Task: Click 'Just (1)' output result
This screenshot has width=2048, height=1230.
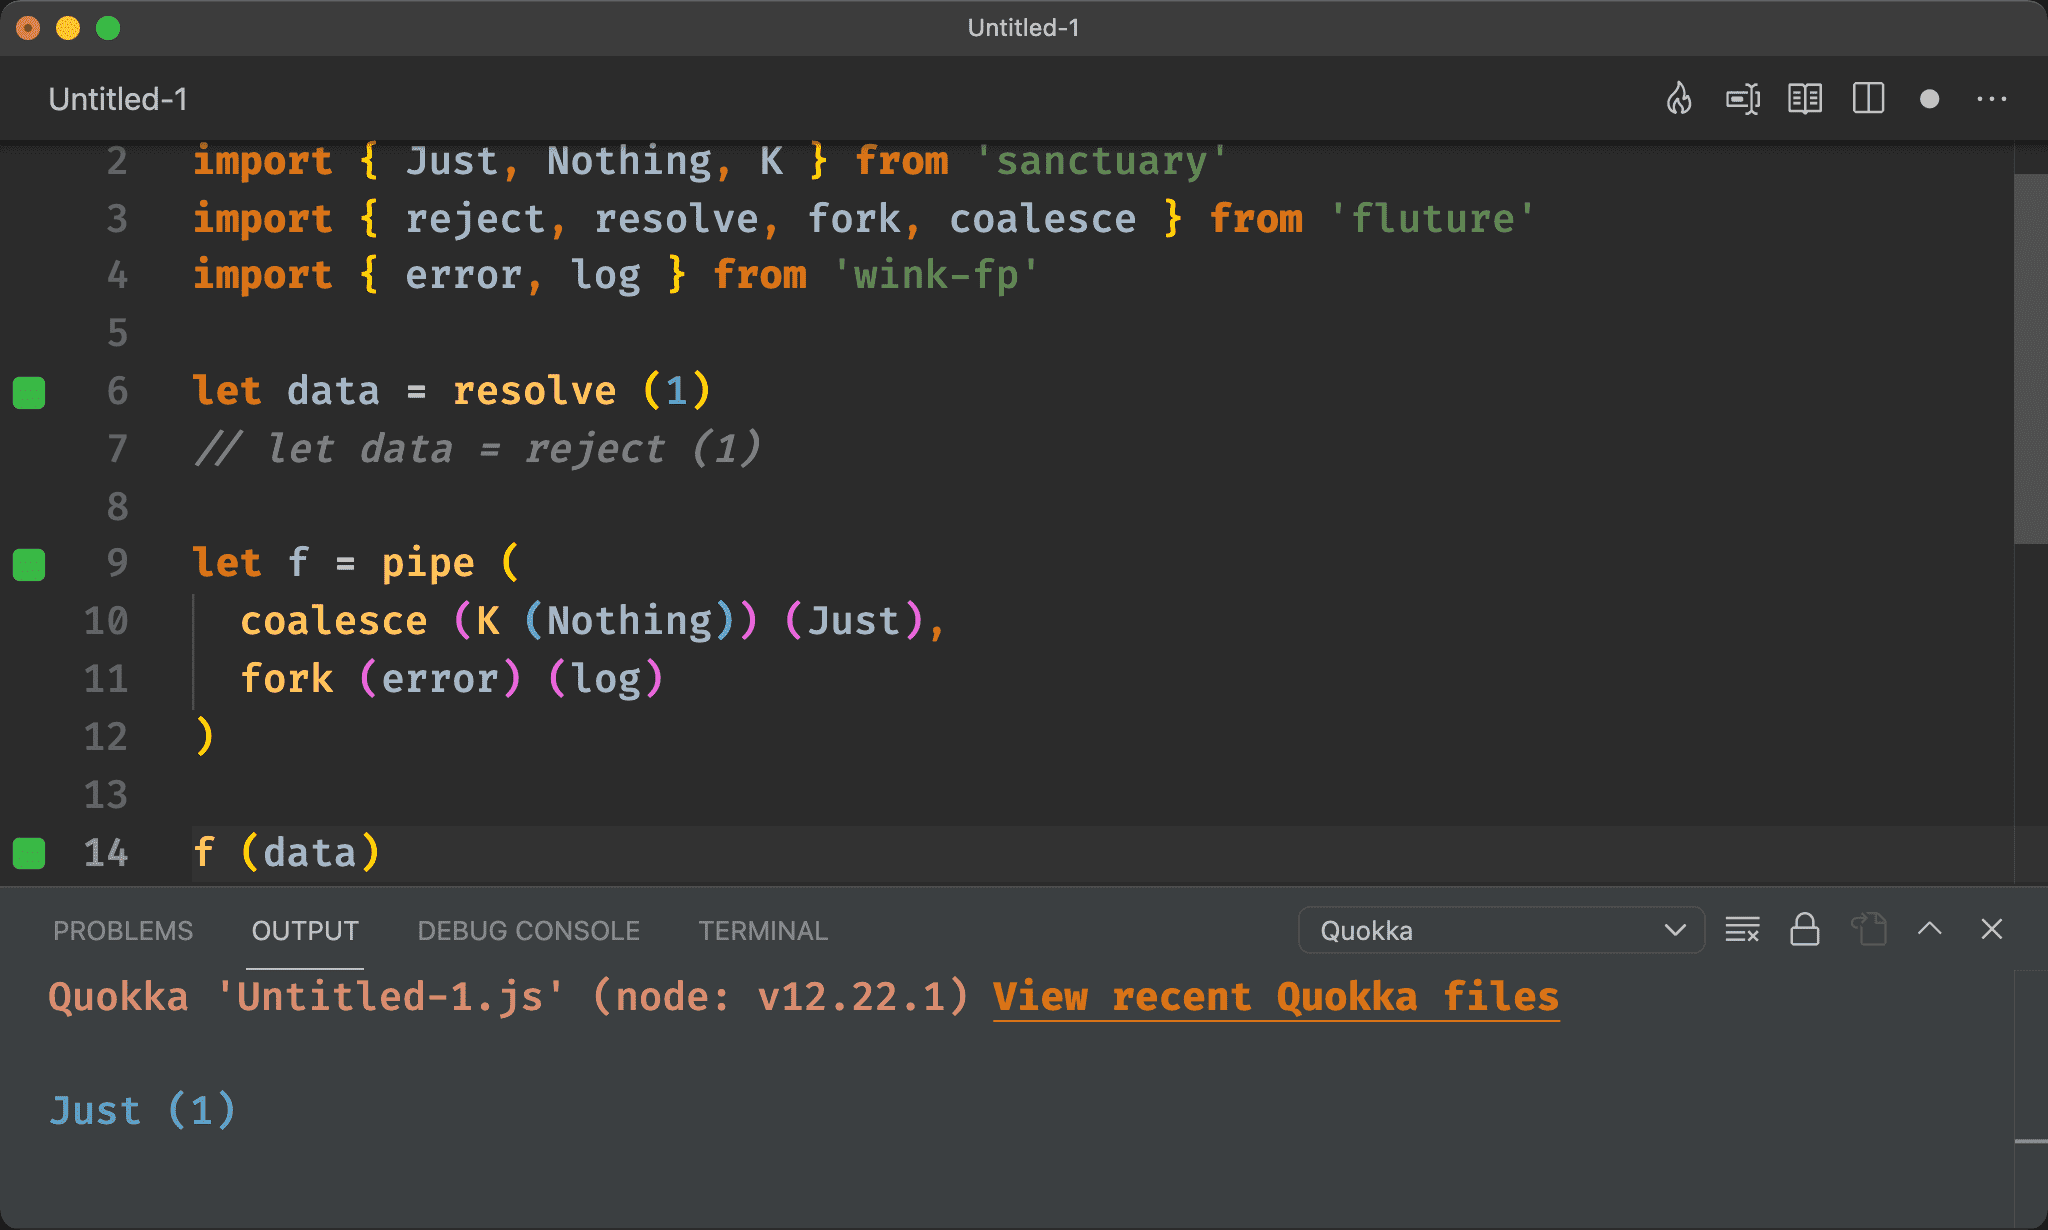Action: [142, 1111]
